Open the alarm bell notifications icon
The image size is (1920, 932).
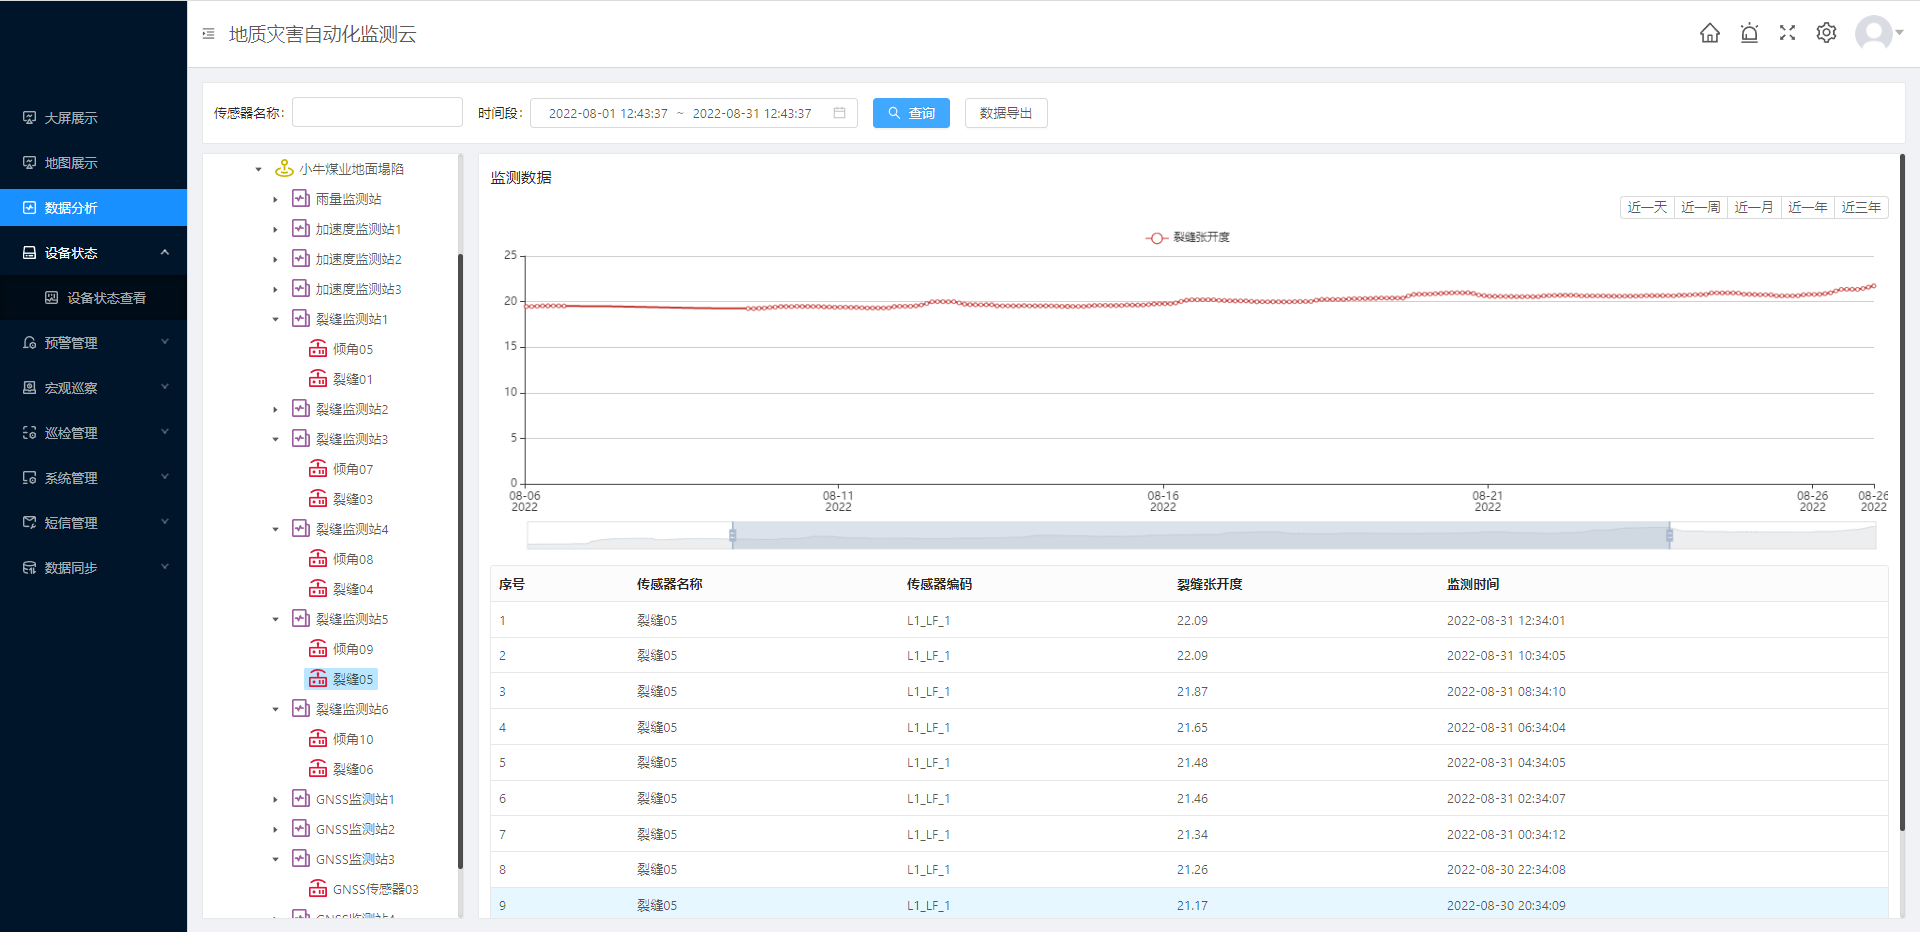point(1749,33)
